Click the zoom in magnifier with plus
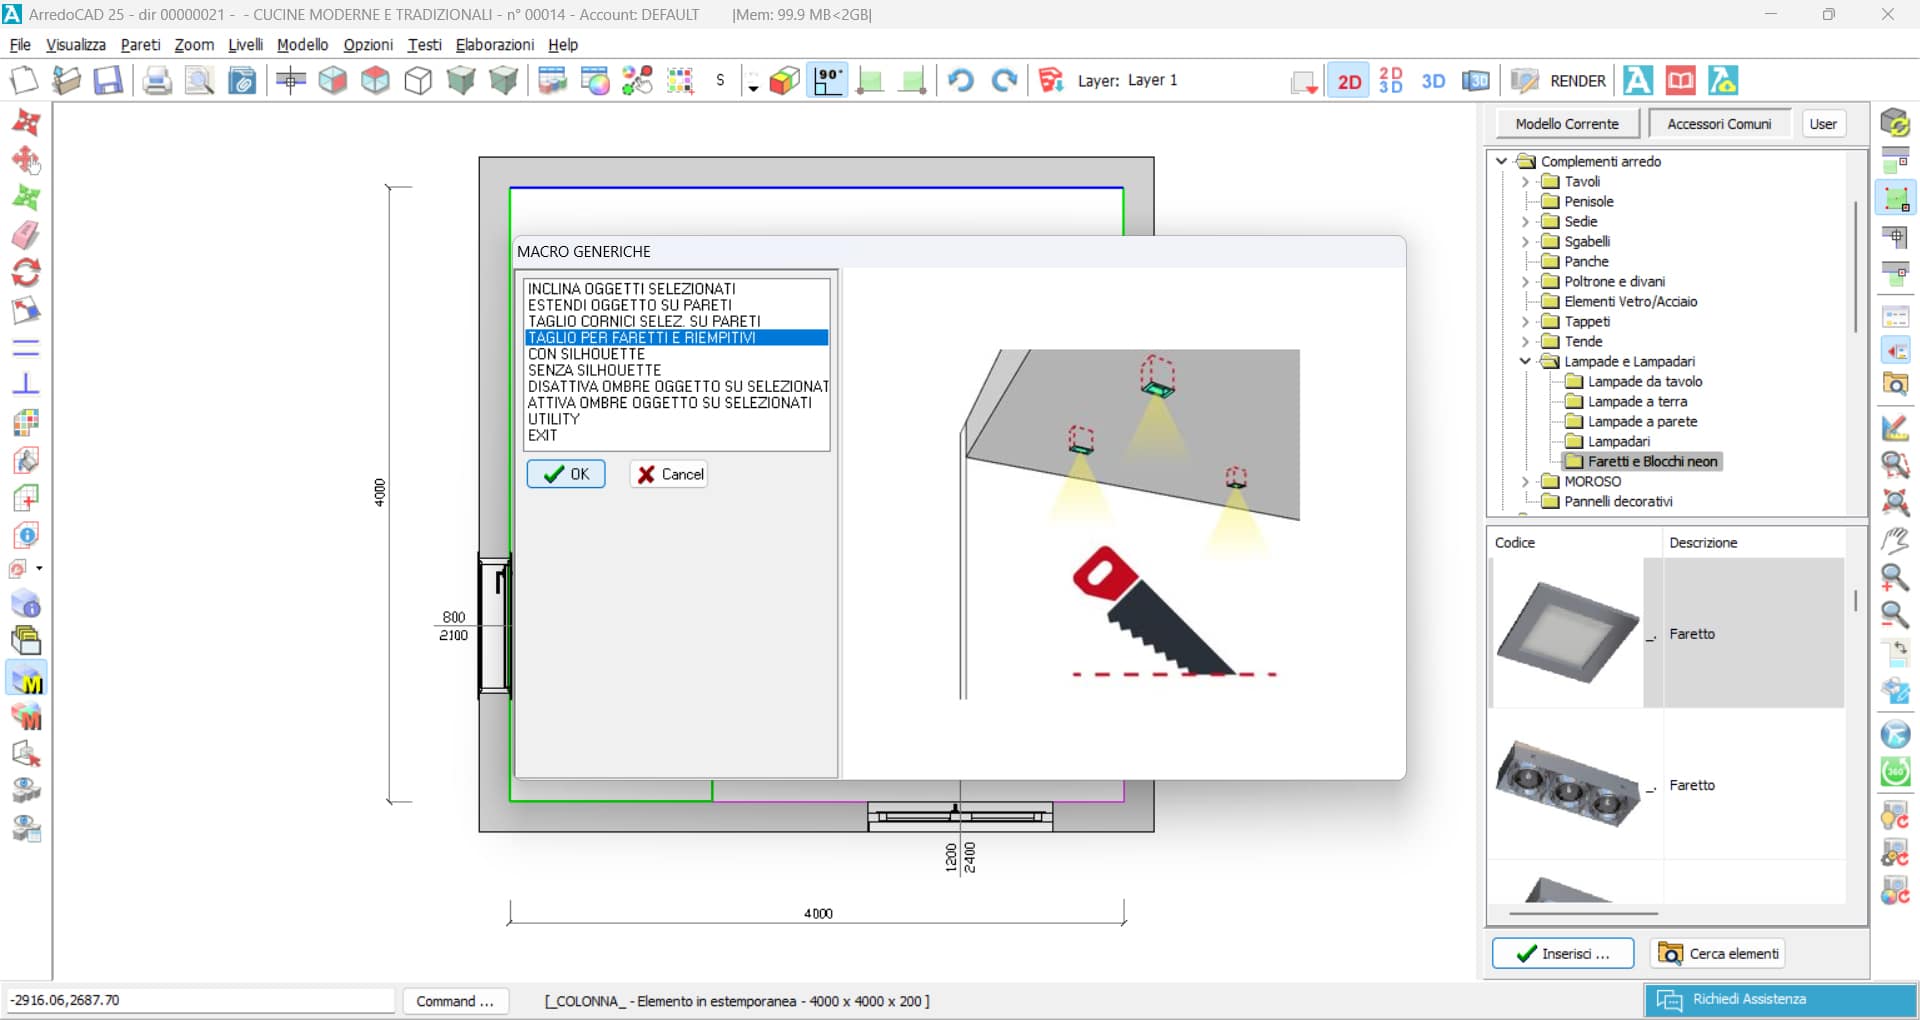The width and height of the screenshot is (1920, 1020). (1895, 578)
